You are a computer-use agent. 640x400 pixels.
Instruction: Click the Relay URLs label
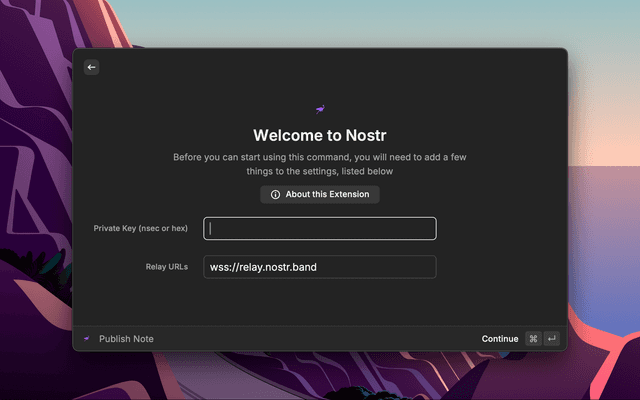pos(166,267)
